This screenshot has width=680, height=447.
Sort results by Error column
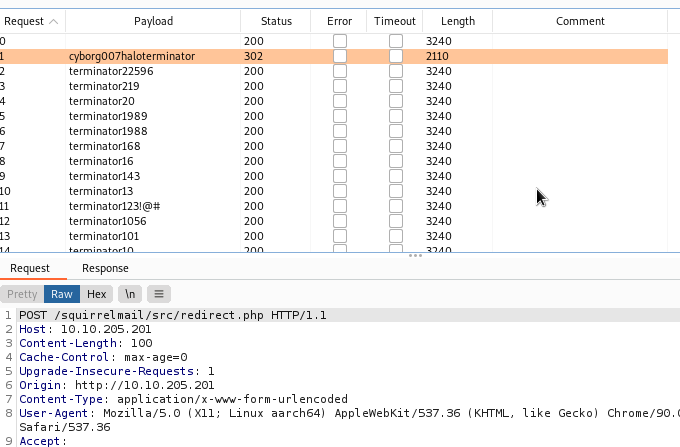tap(339, 21)
